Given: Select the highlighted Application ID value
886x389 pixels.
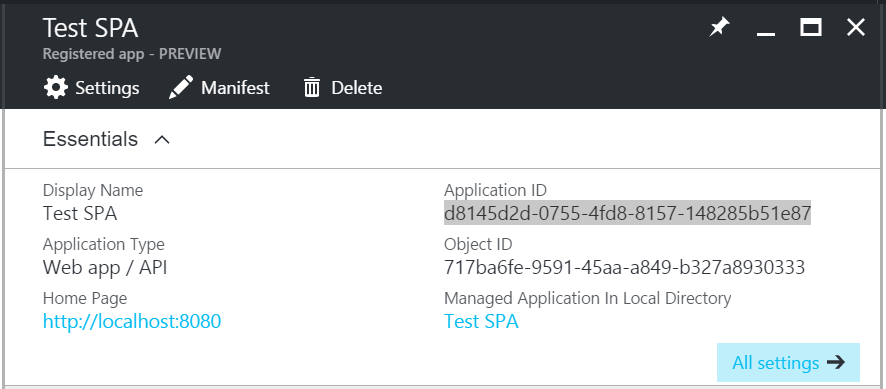Looking at the screenshot, I should click(x=627, y=213).
